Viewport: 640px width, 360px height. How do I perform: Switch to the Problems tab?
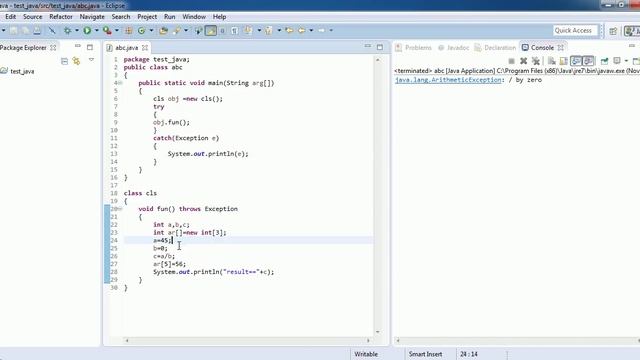[x=413, y=48]
